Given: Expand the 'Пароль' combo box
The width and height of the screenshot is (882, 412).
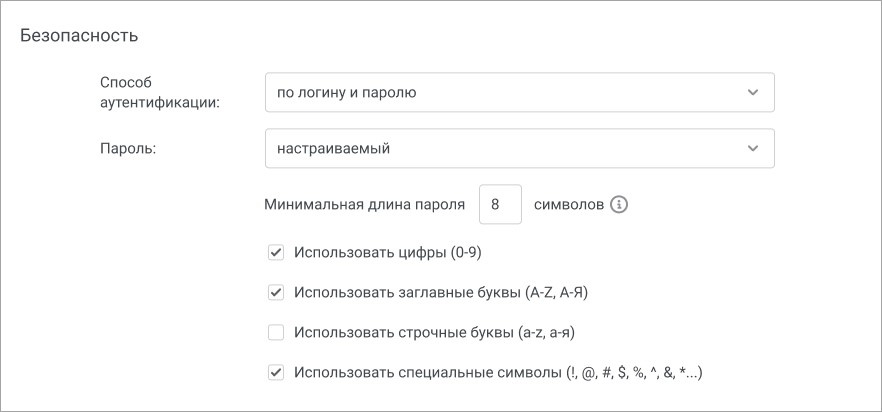Looking at the screenshot, I should [520, 149].
